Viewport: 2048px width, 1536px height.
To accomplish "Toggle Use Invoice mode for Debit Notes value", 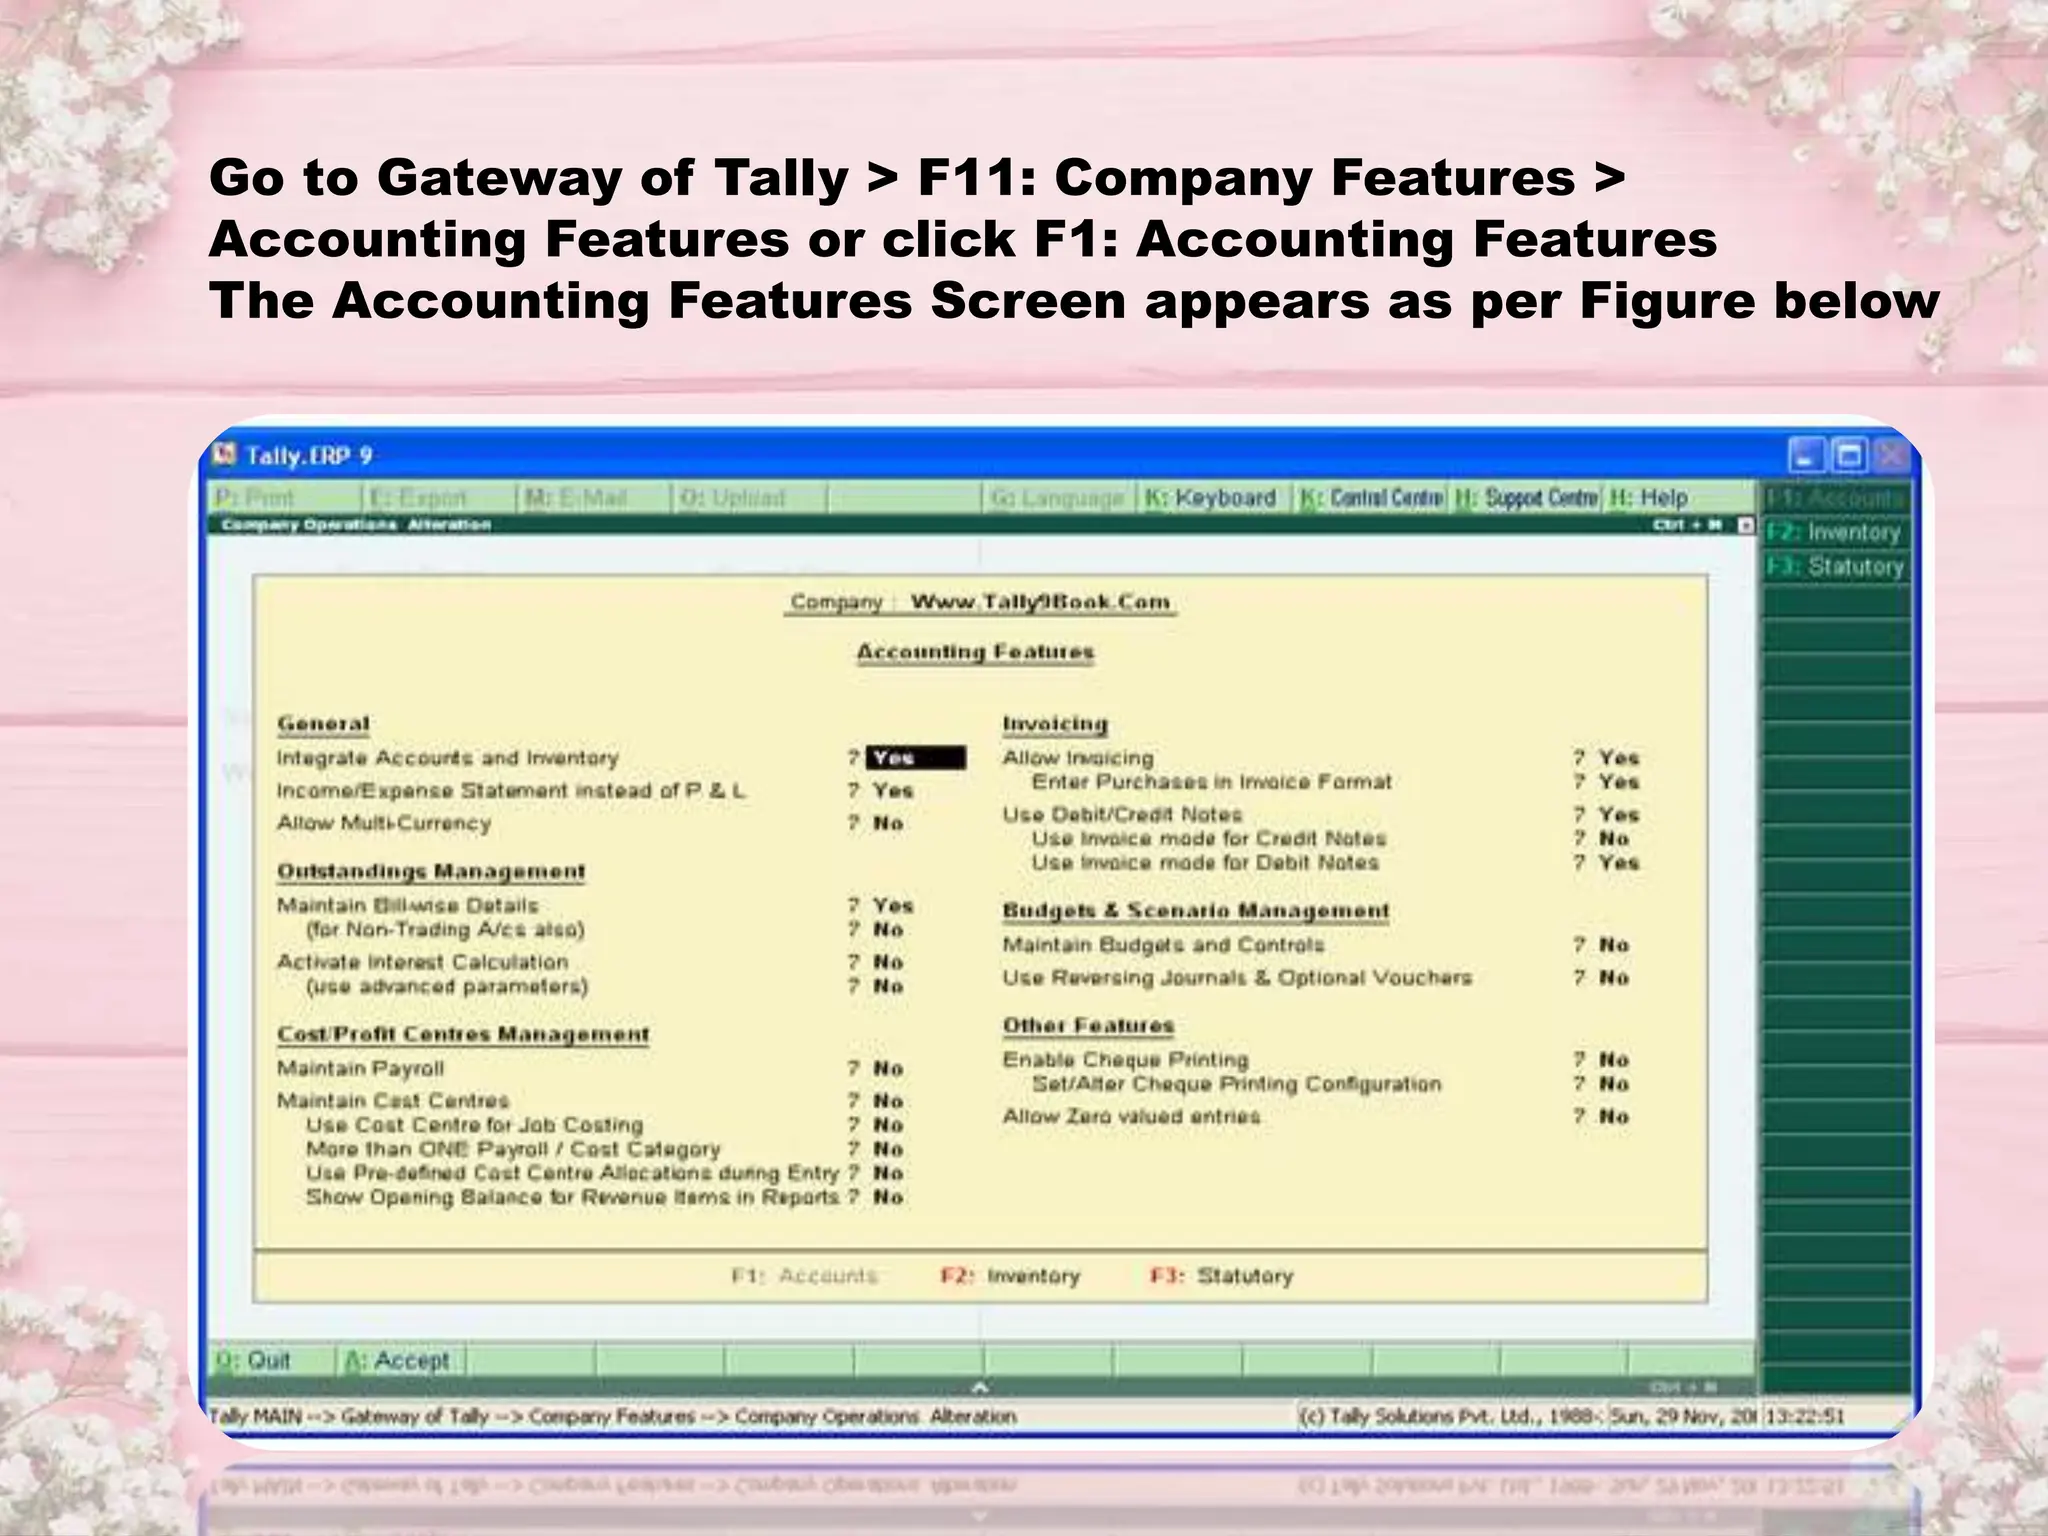I will click(1618, 863).
